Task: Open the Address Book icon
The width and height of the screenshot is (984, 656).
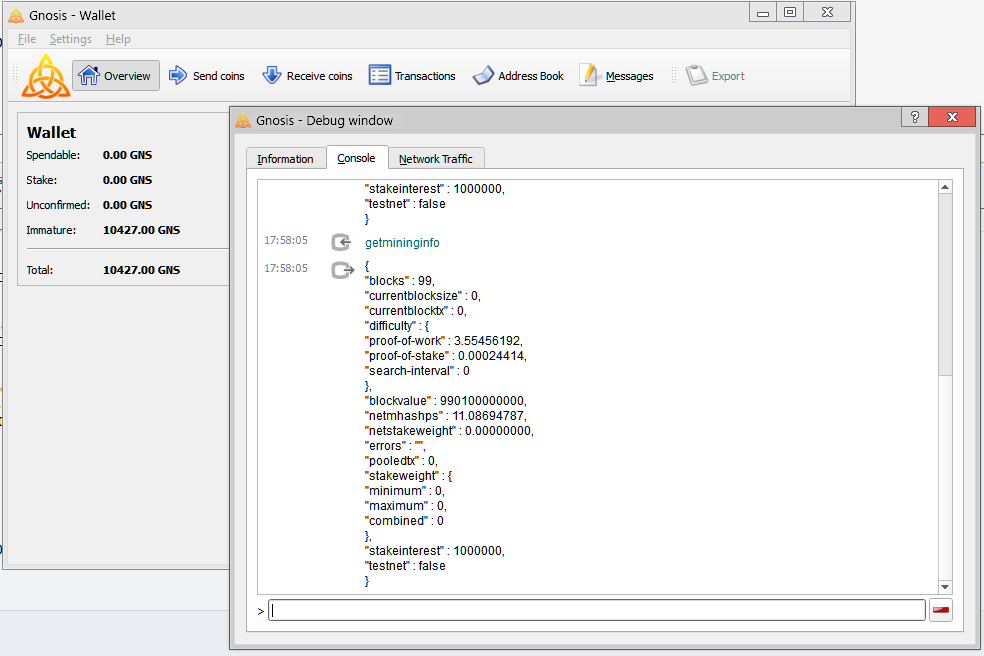Action: 483,75
